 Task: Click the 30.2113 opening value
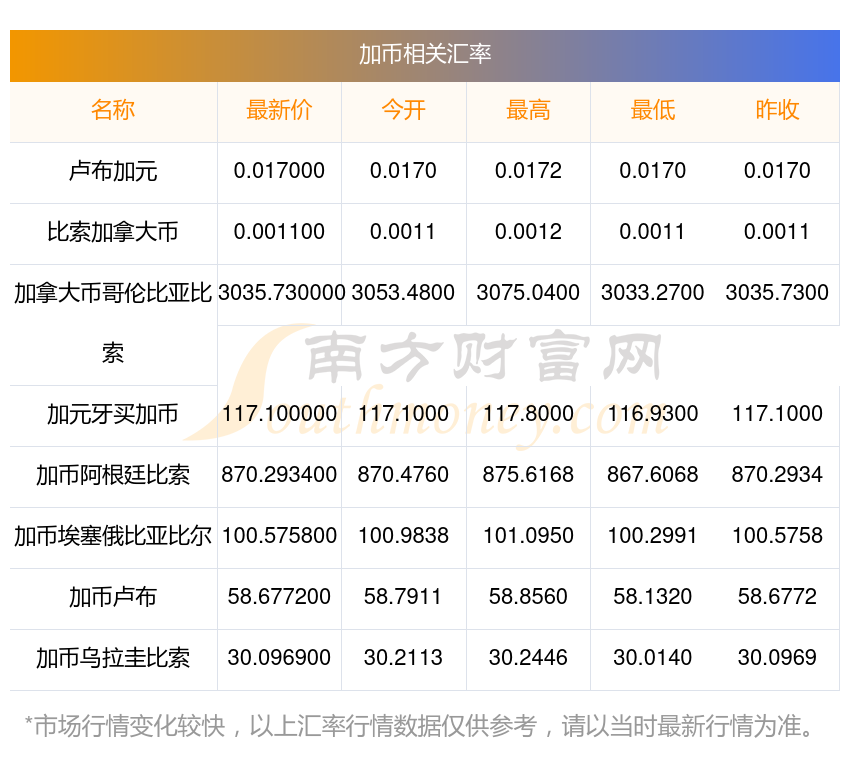point(403,658)
